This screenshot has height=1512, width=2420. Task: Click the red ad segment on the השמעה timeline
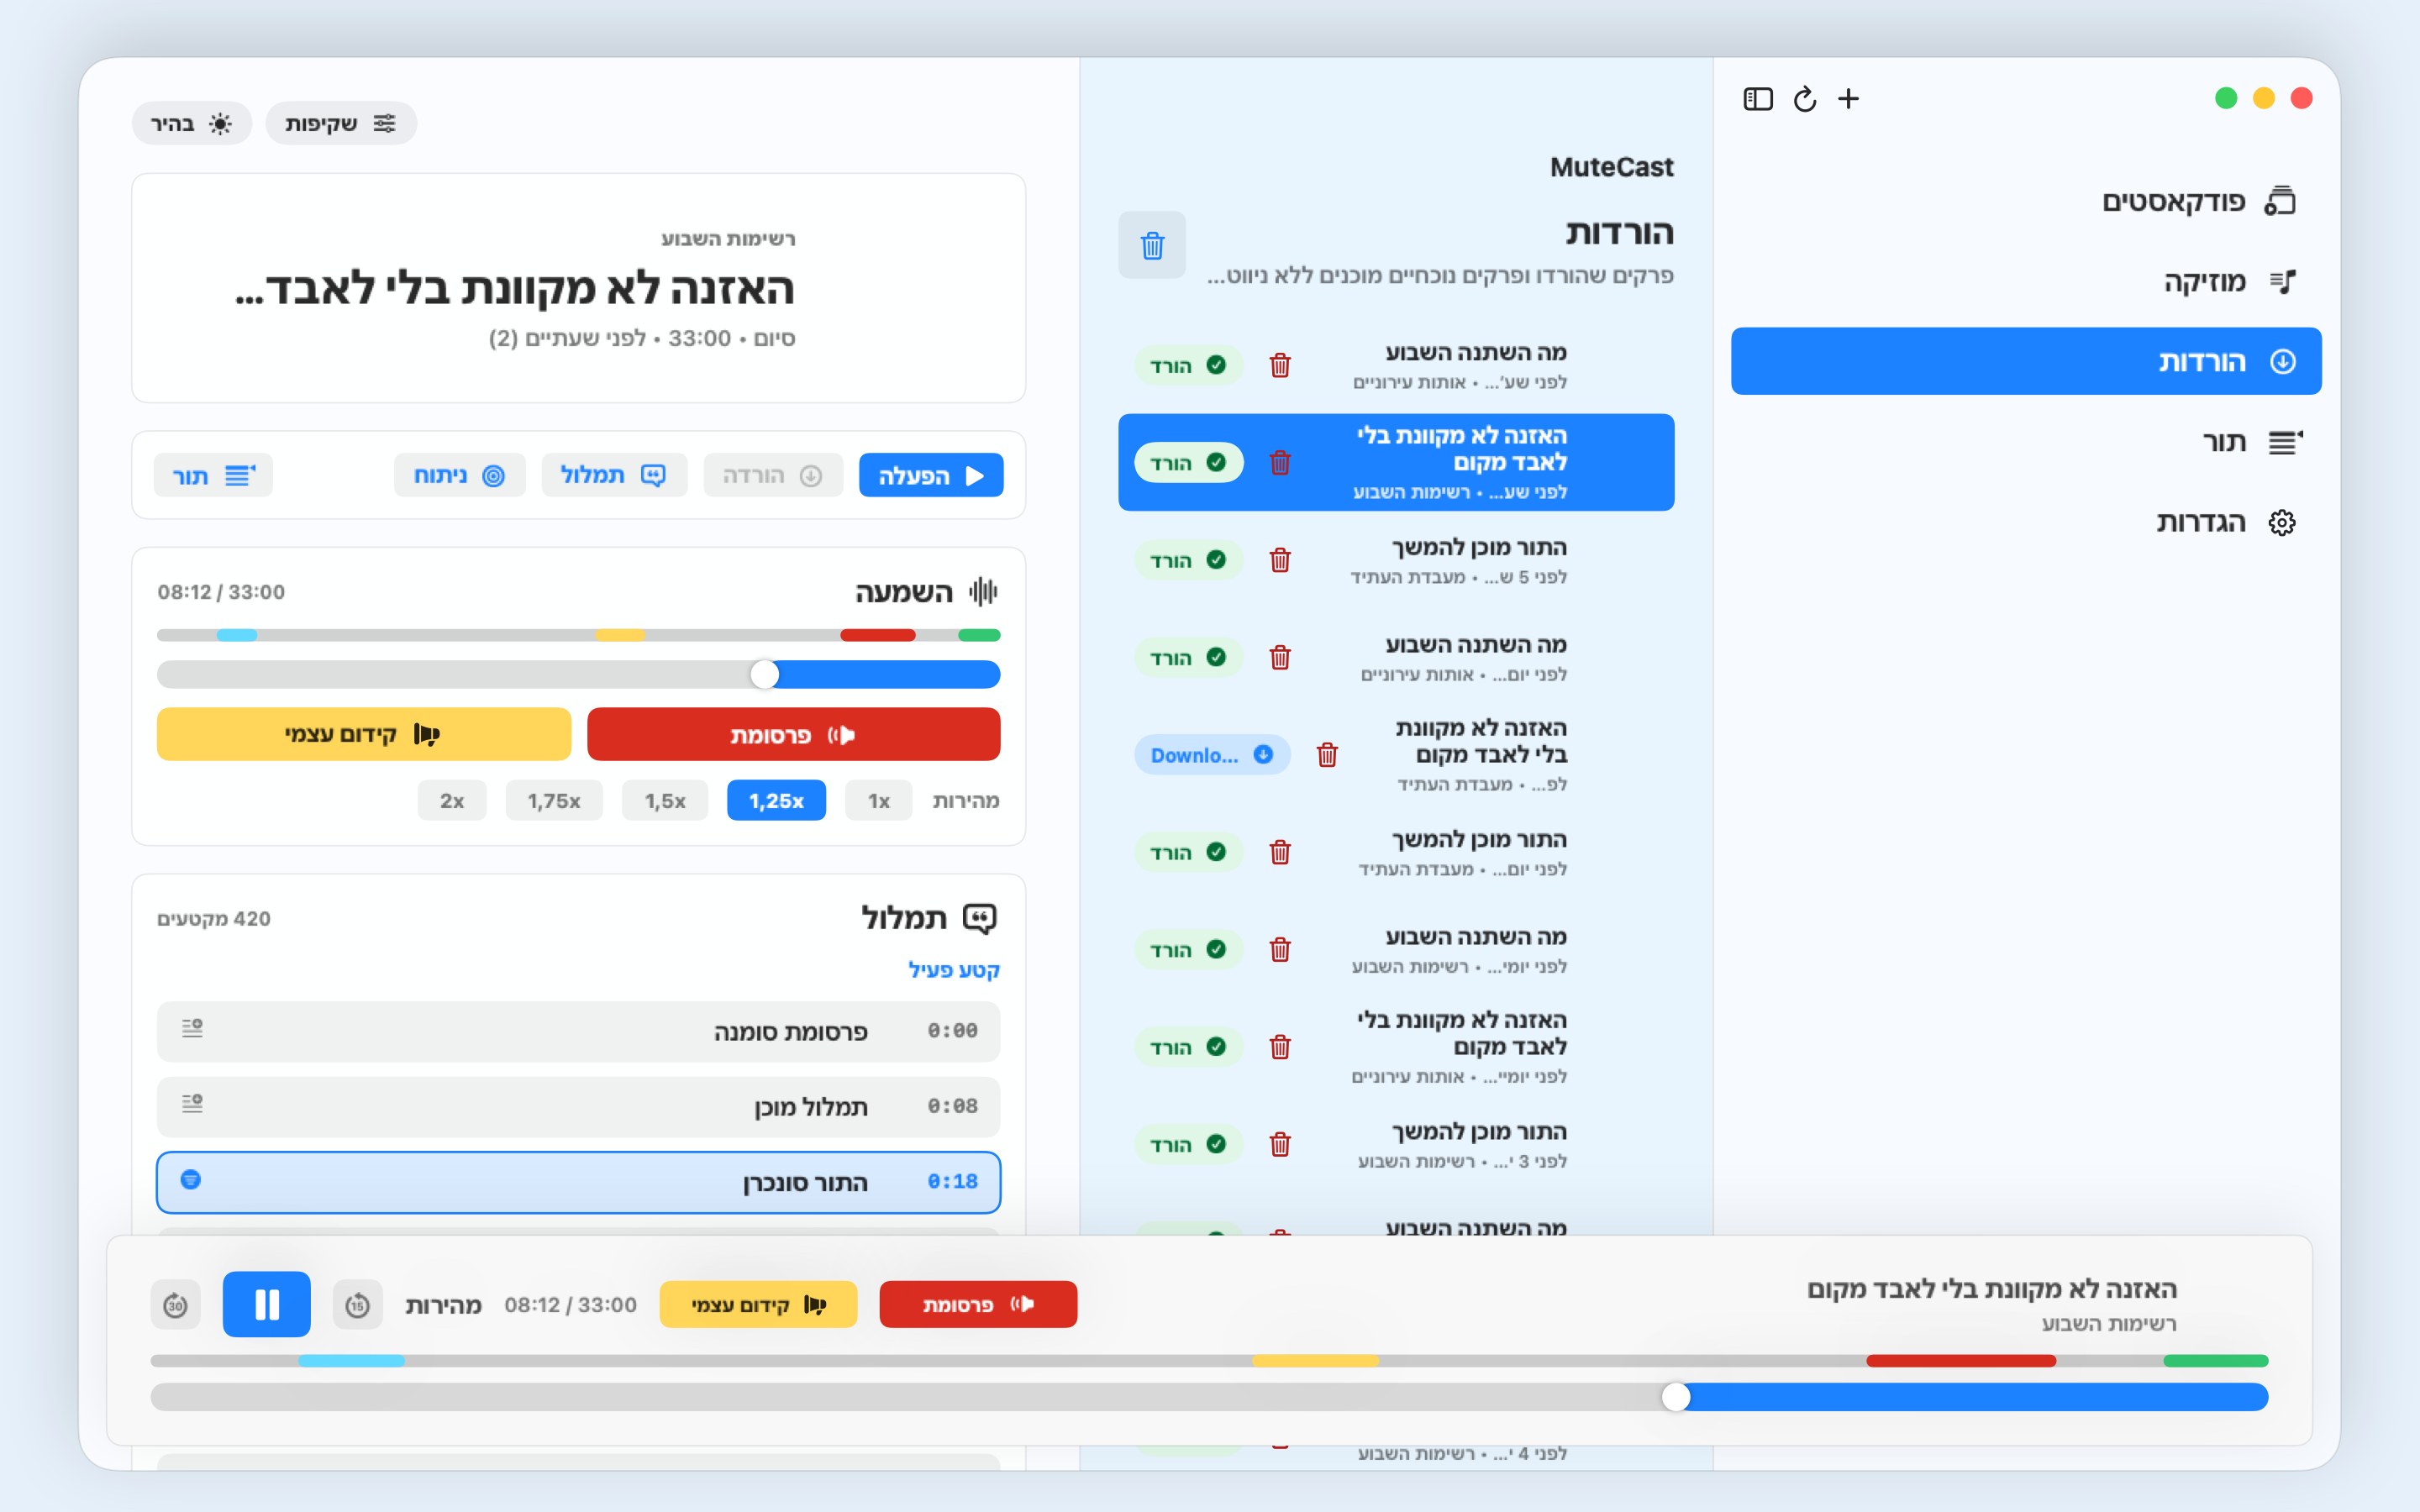tap(878, 635)
